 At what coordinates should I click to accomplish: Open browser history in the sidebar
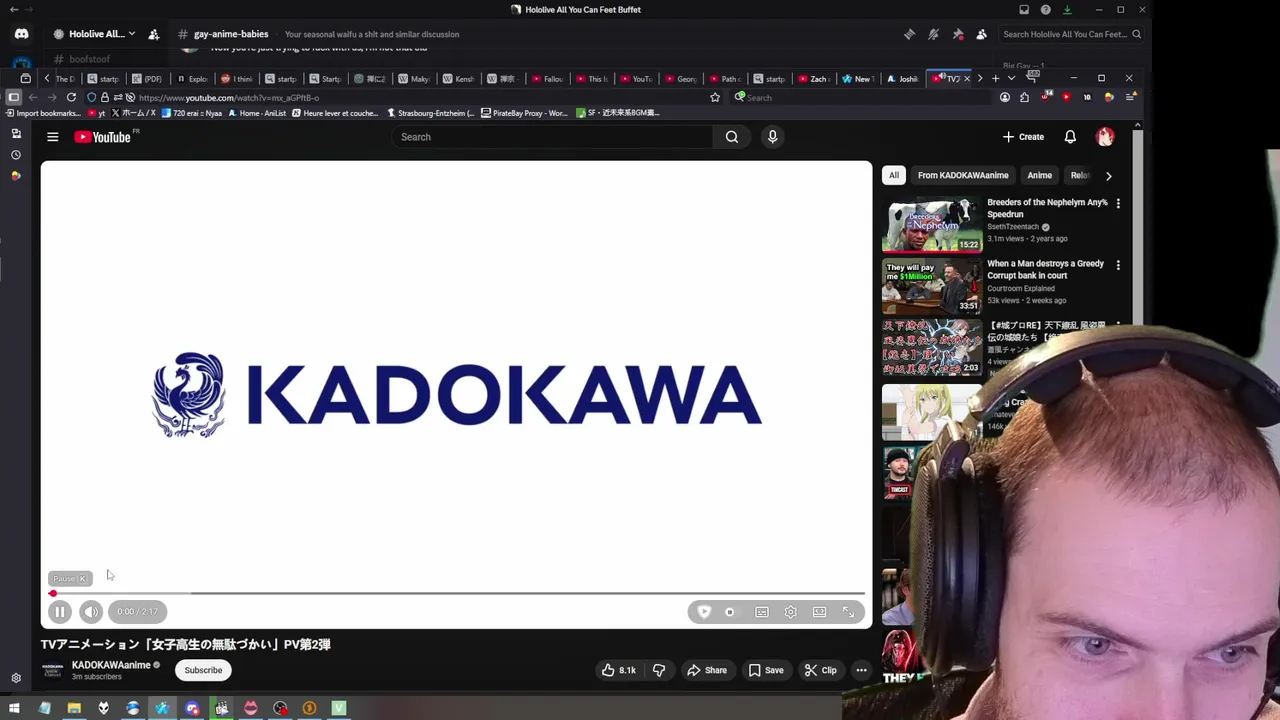pyautogui.click(x=15, y=155)
